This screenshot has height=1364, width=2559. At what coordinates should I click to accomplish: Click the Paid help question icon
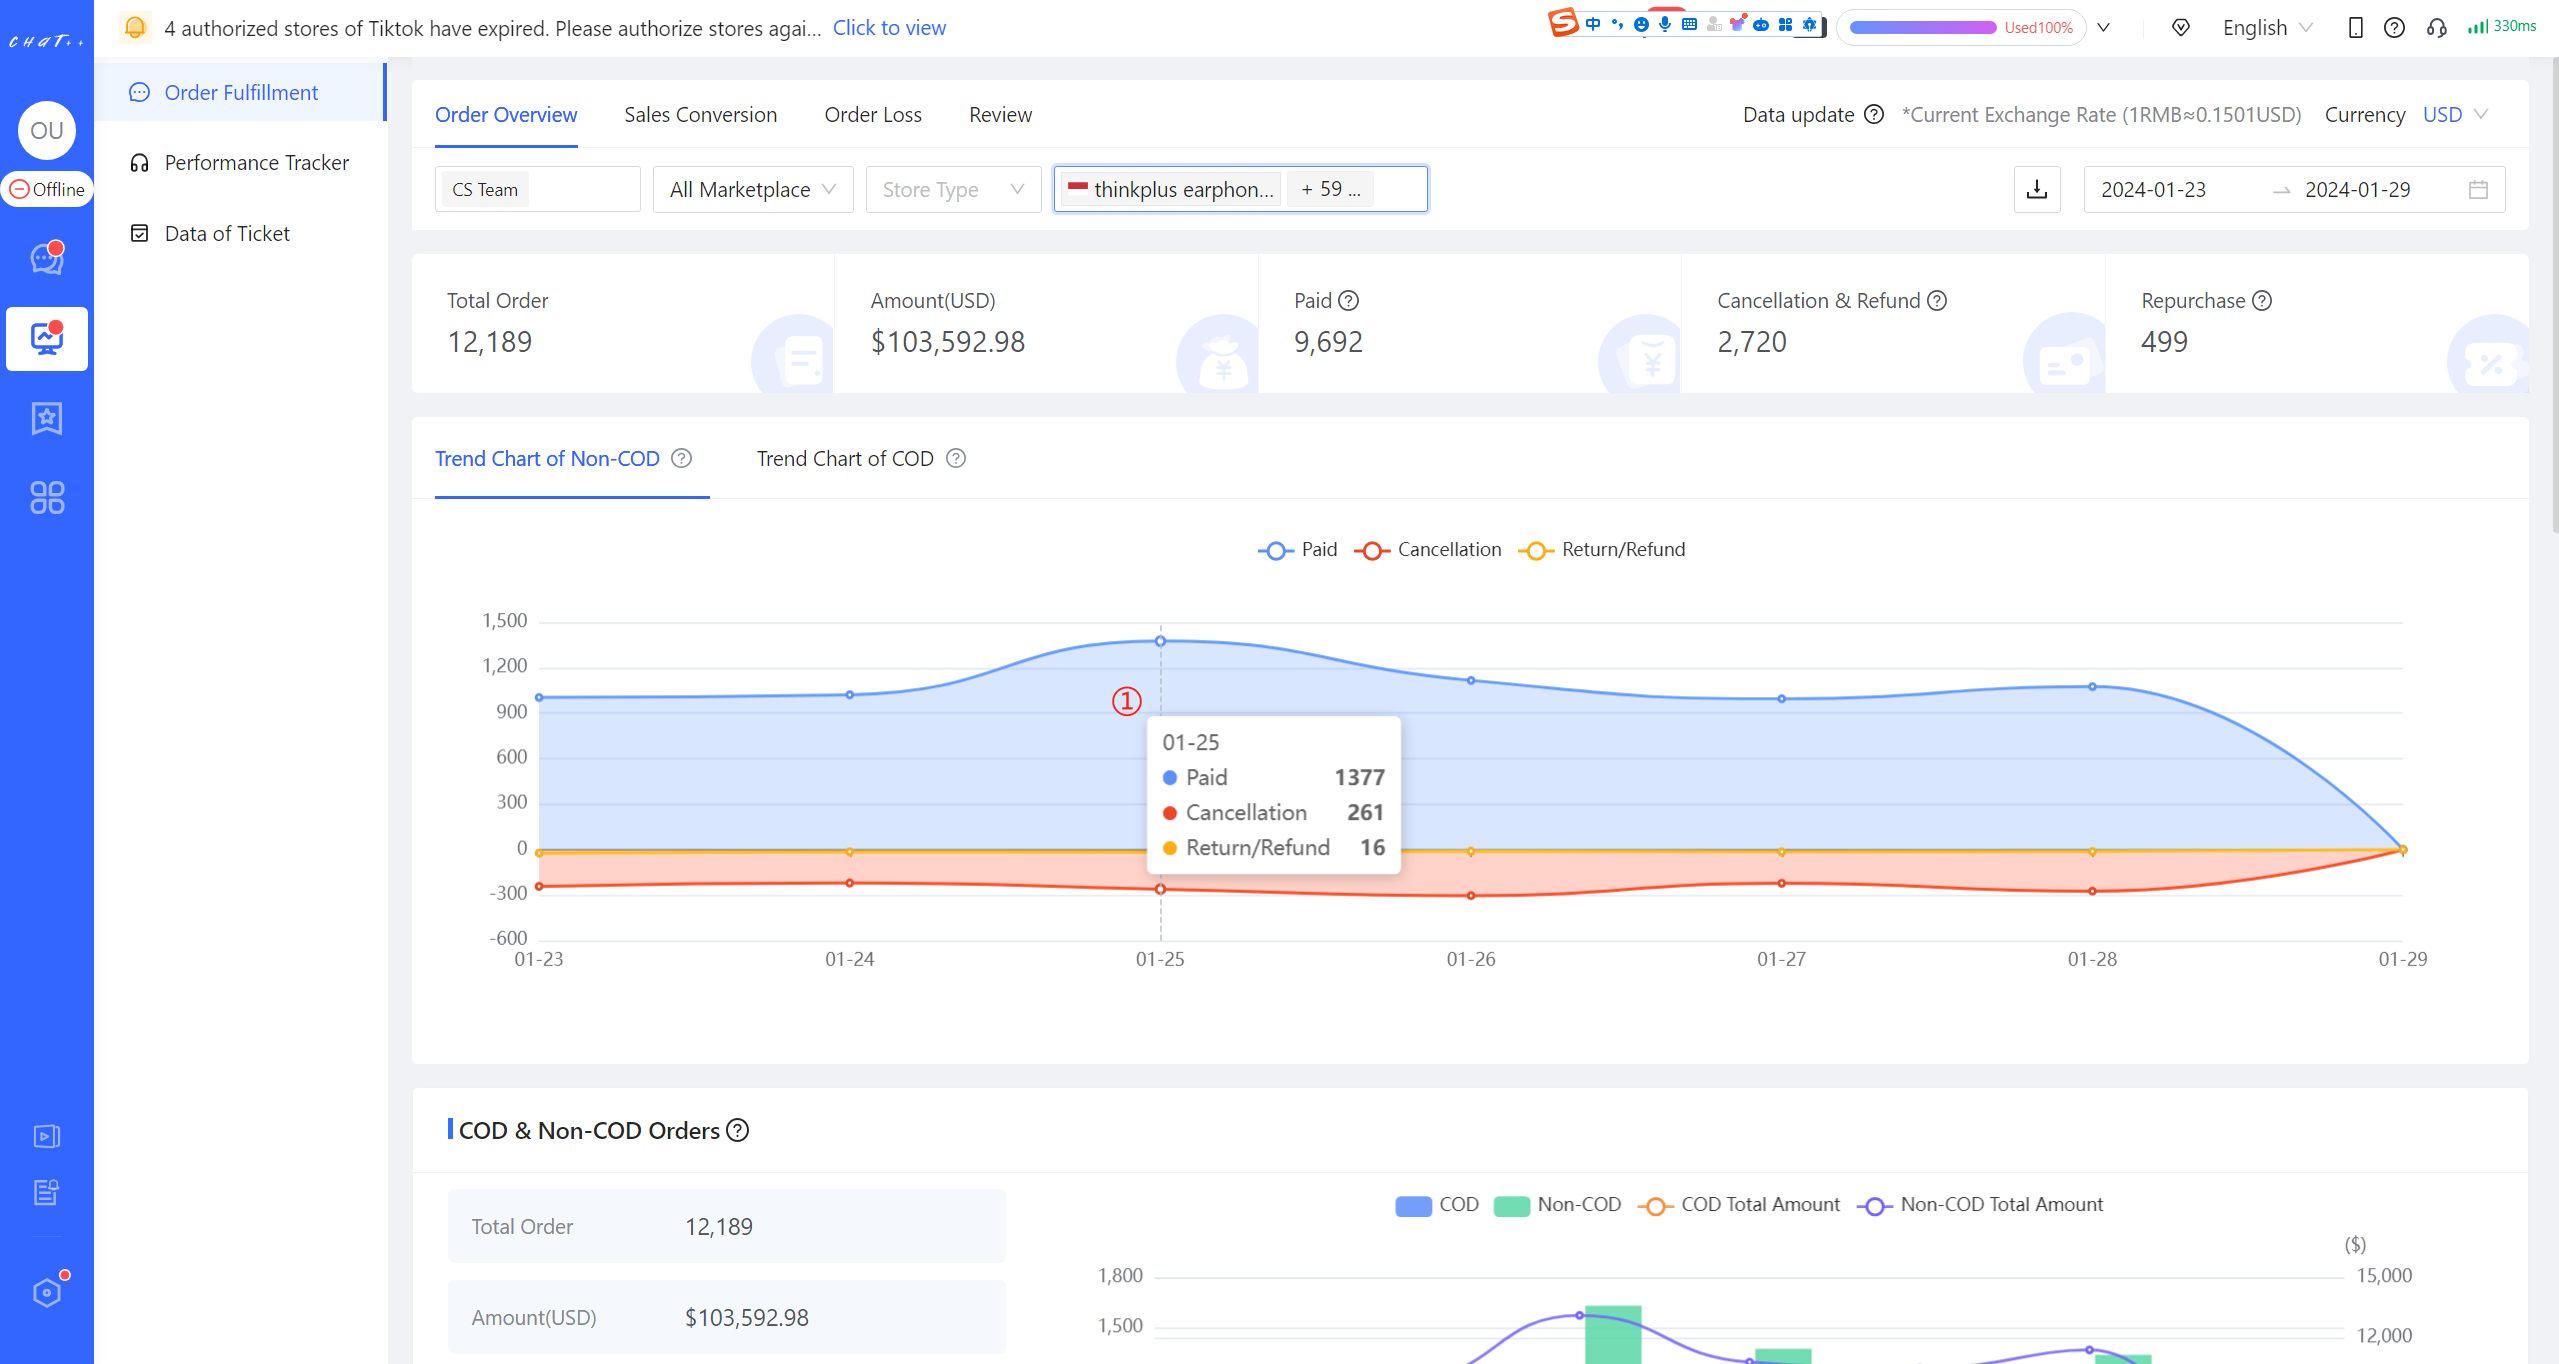click(1349, 300)
